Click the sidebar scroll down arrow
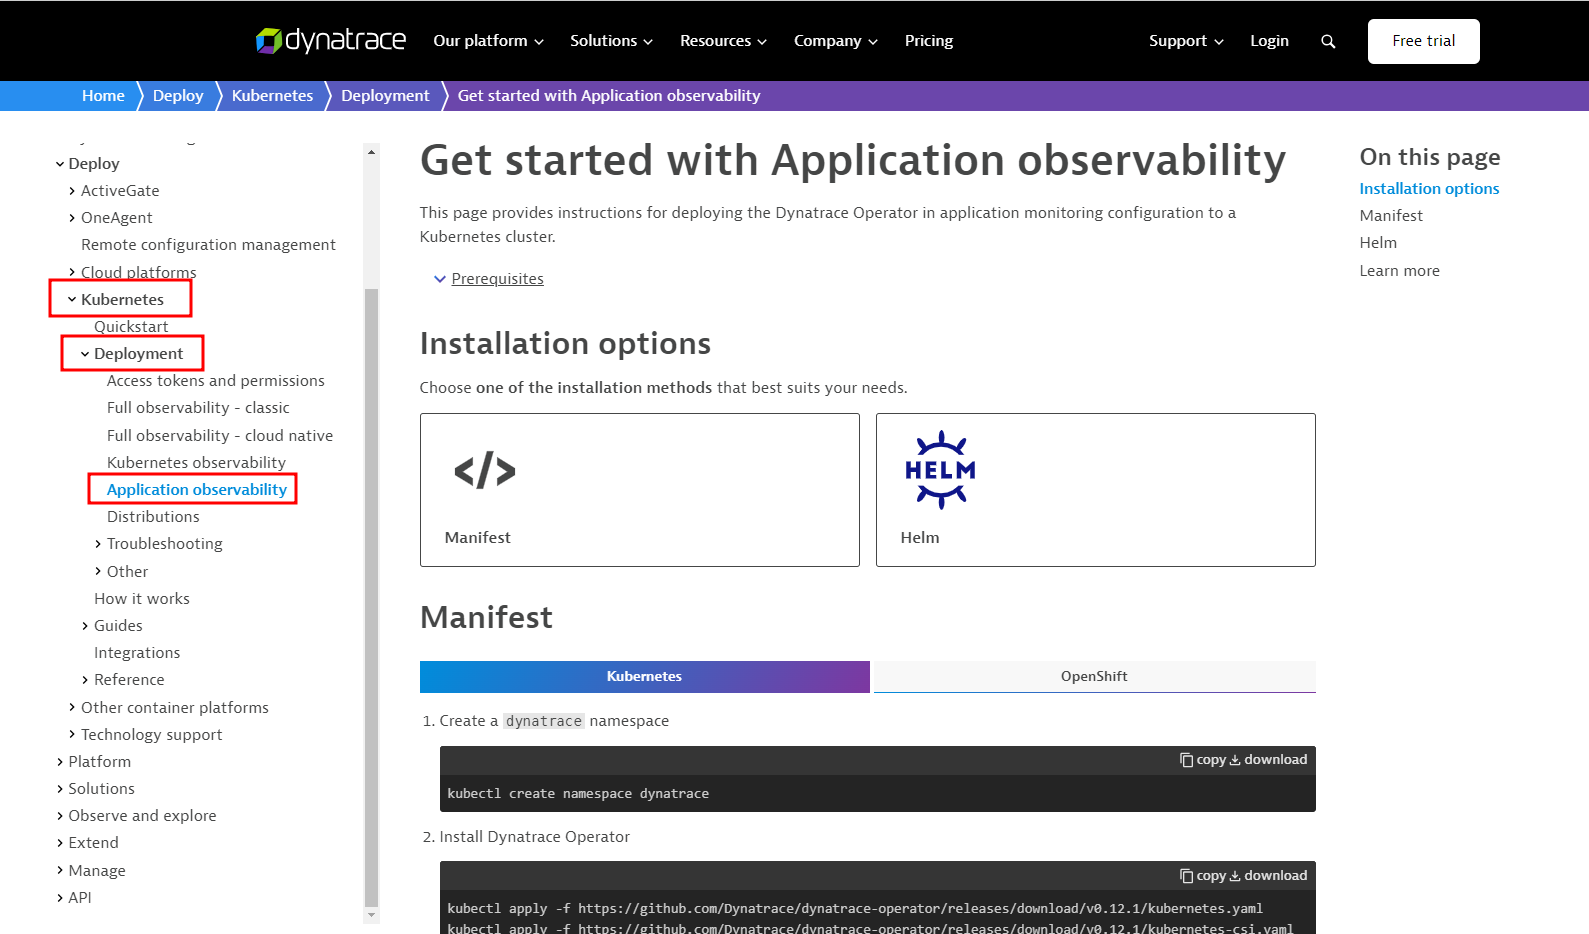This screenshot has width=1589, height=934. pyautogui.click(x=372, y=915)
